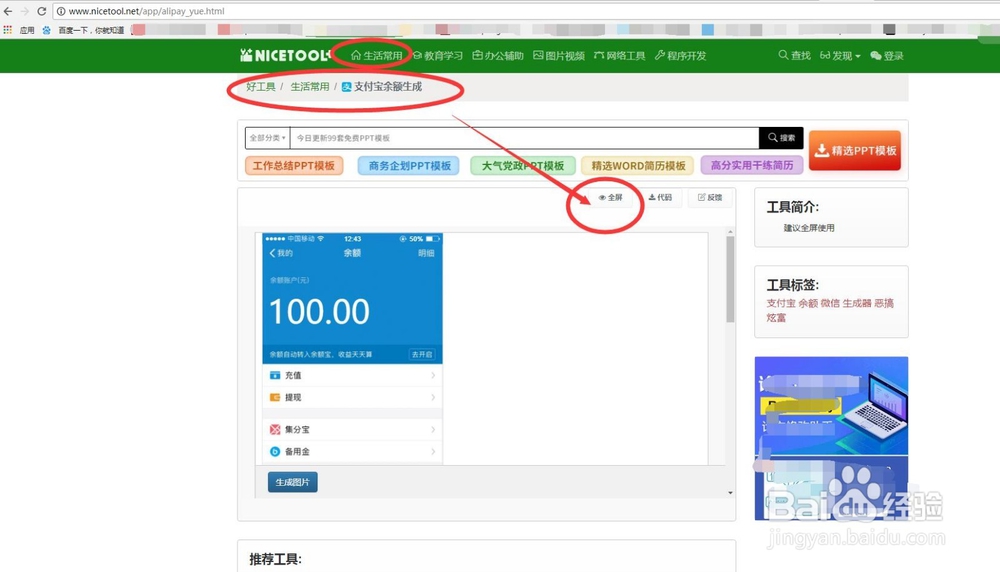Click the black 搜索 search button

tap(781, 138)
